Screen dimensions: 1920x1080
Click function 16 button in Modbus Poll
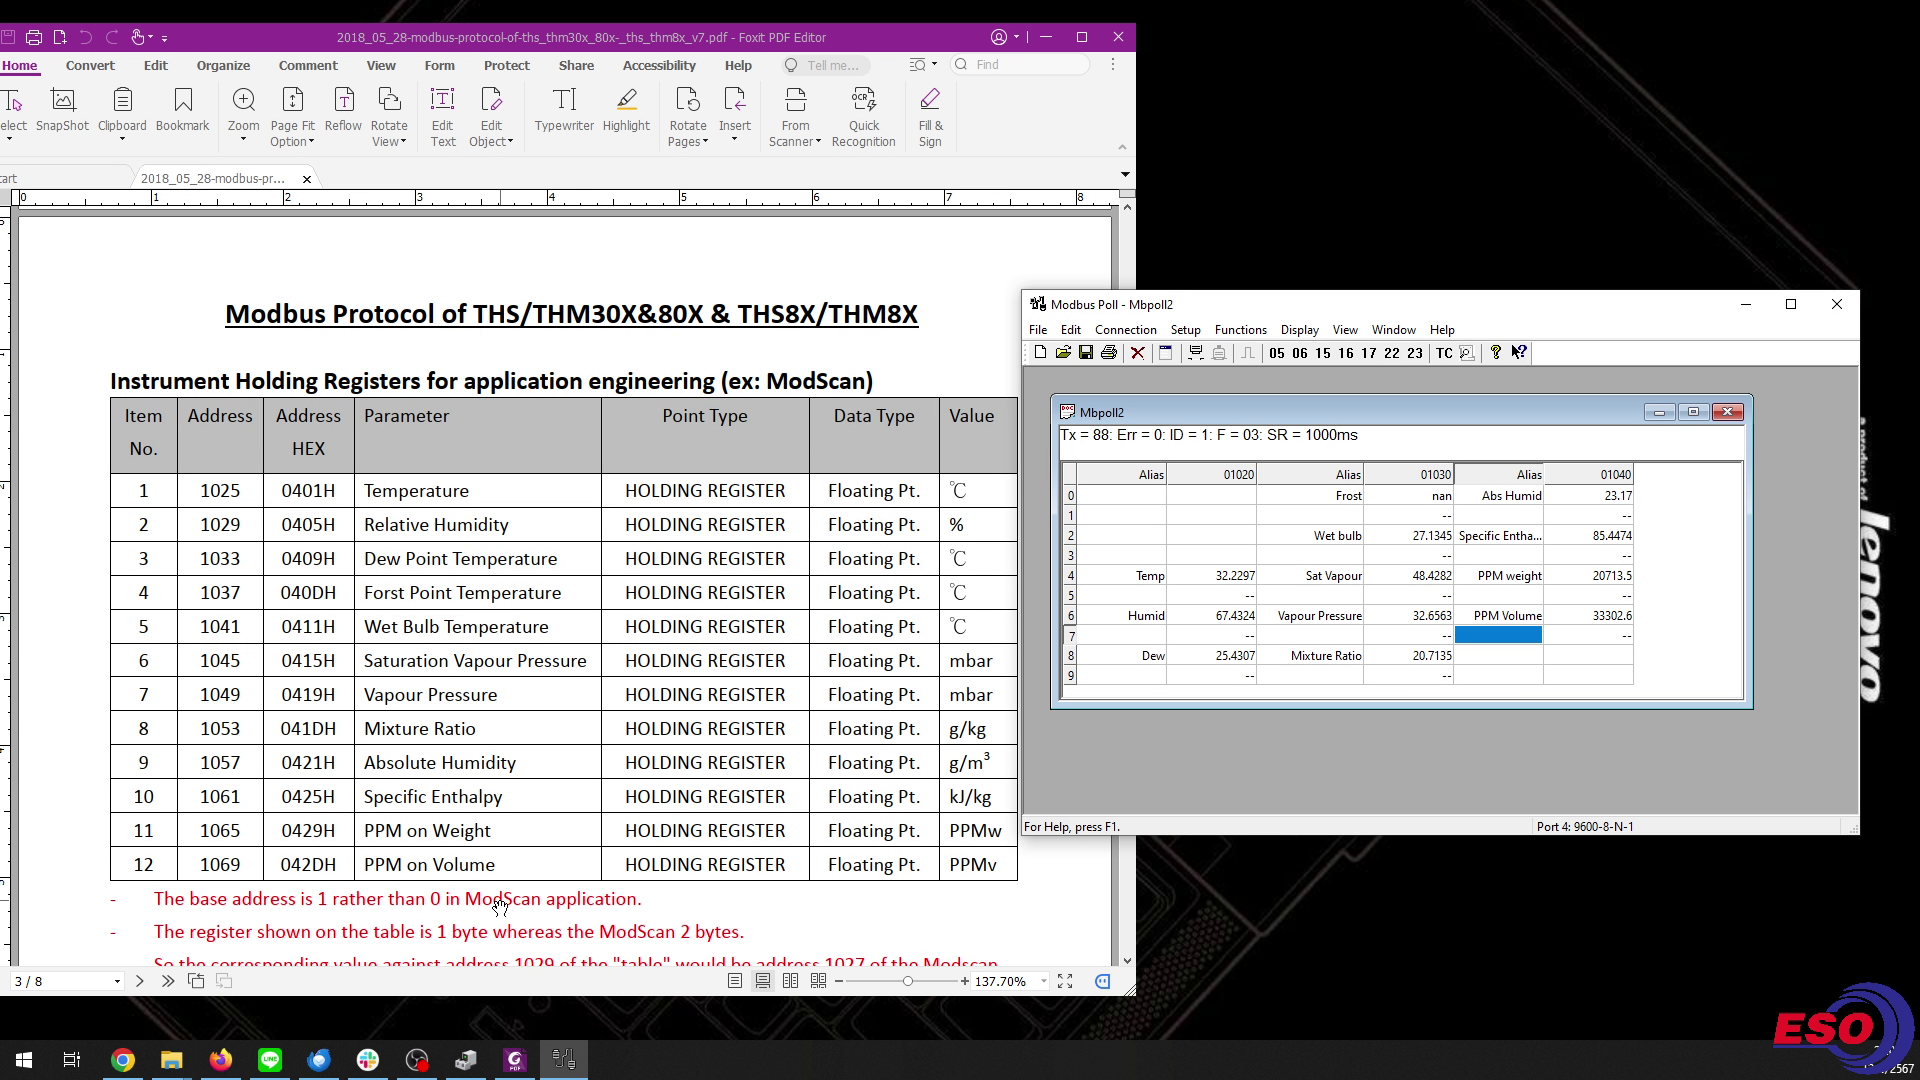point(1346,353)
